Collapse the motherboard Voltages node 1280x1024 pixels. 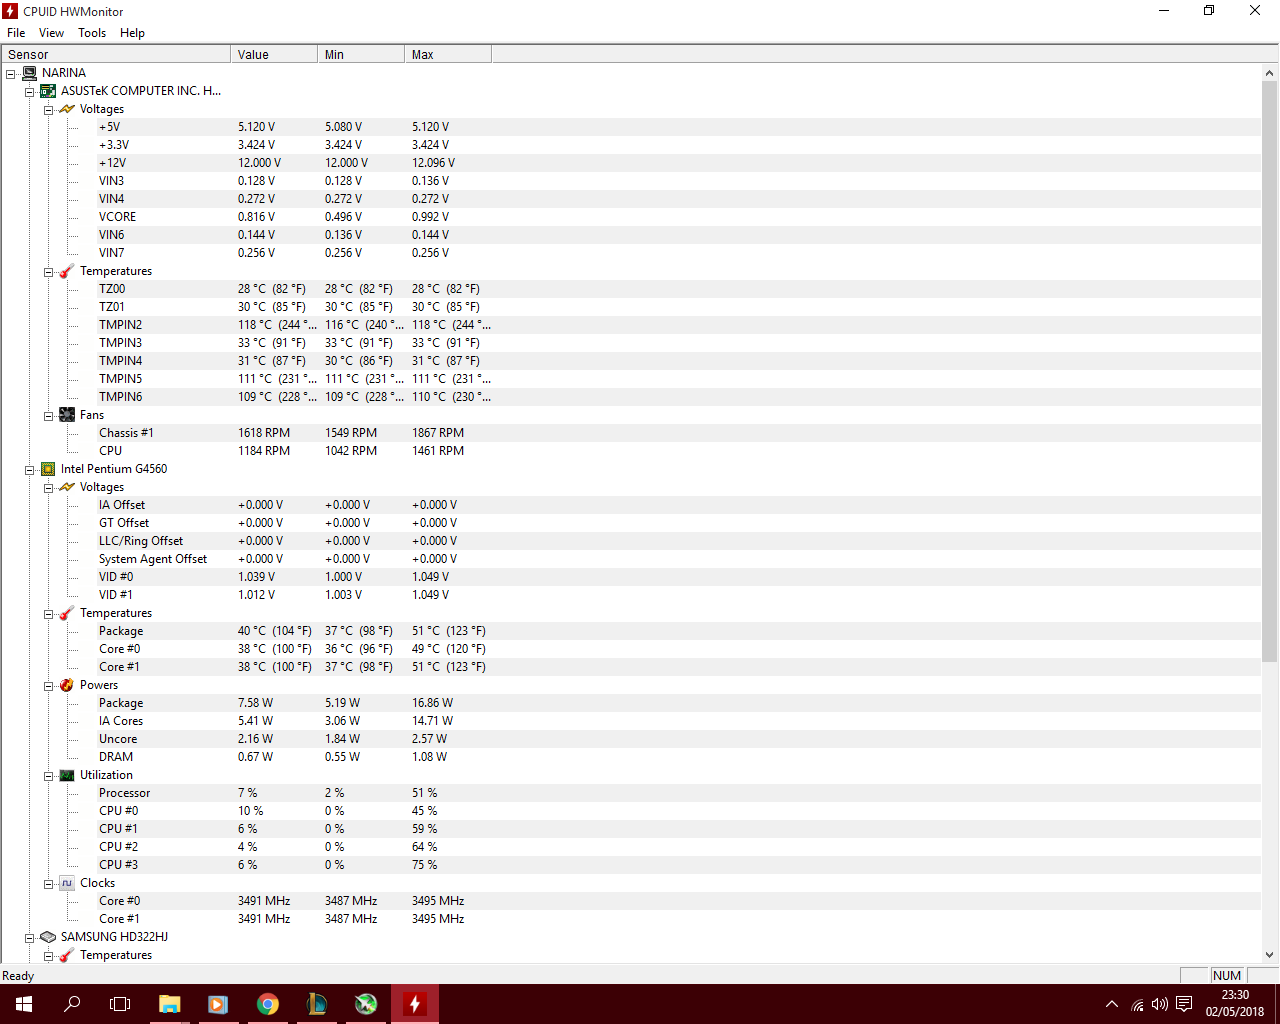tap(48, 109)
